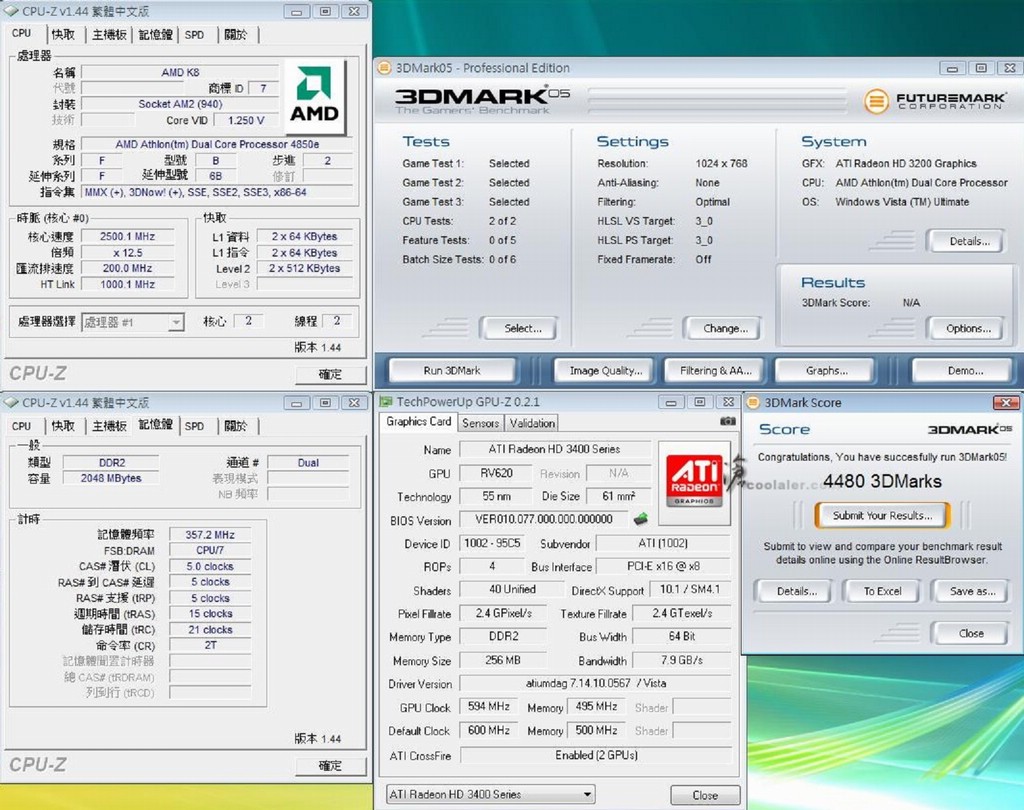Click the 3DMARK05 logo in the Score dialog
Screen dimensions: 1024x810
(970, 429)
